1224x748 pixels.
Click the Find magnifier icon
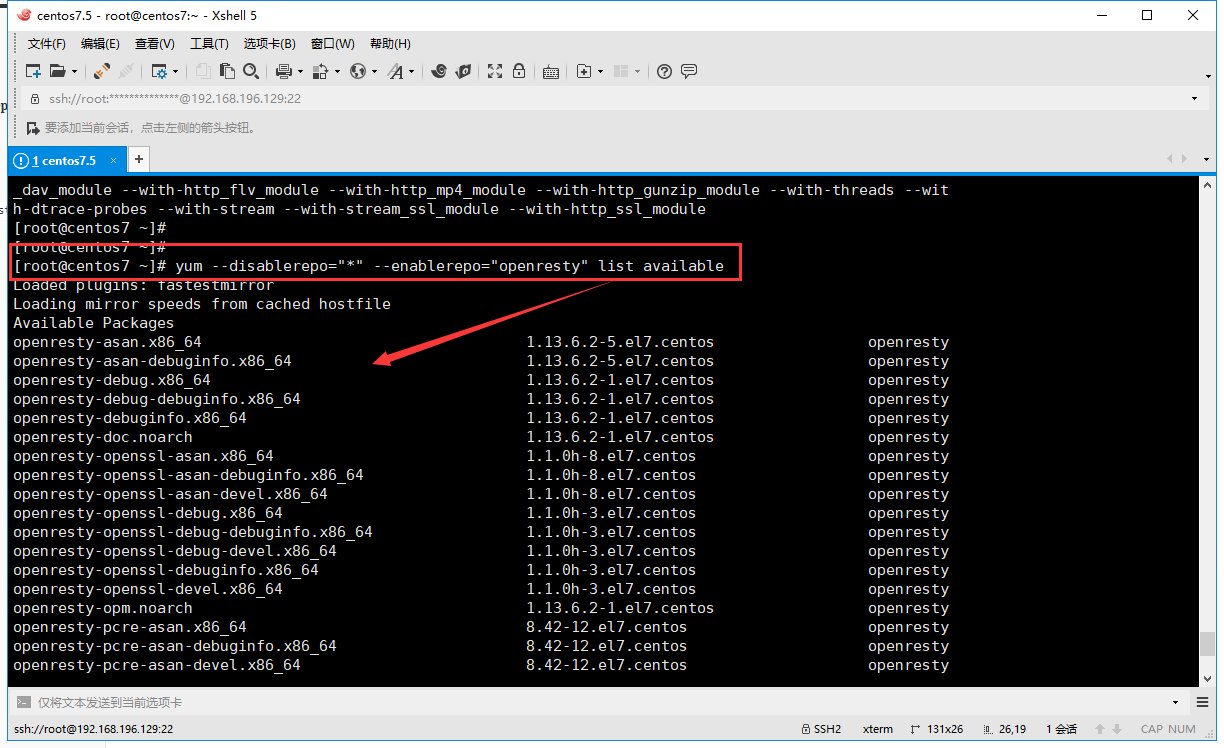pos(251,71)
